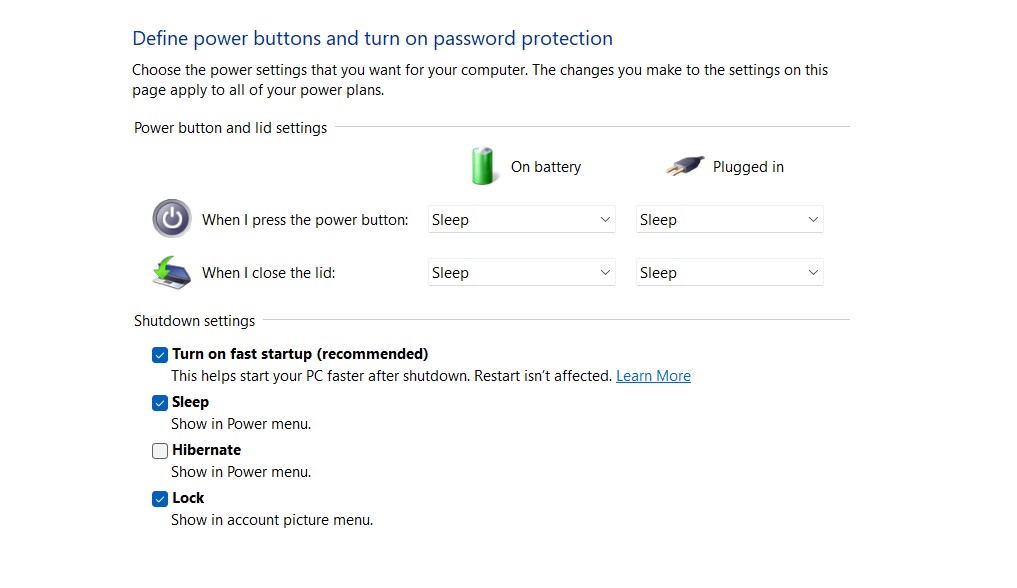
Task: Click the laptop lid close icon
Action: pos(171,272)
